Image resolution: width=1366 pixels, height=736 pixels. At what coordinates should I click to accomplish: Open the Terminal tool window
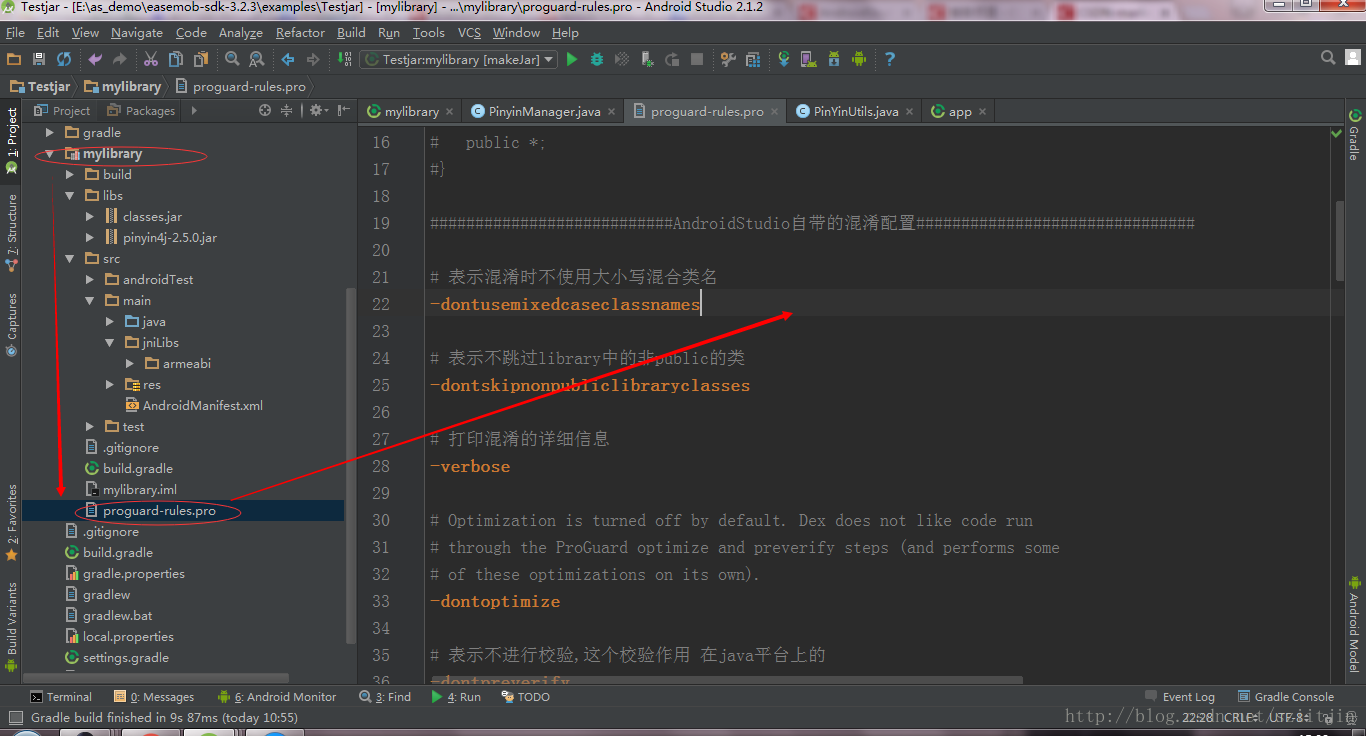coord(61,697)
